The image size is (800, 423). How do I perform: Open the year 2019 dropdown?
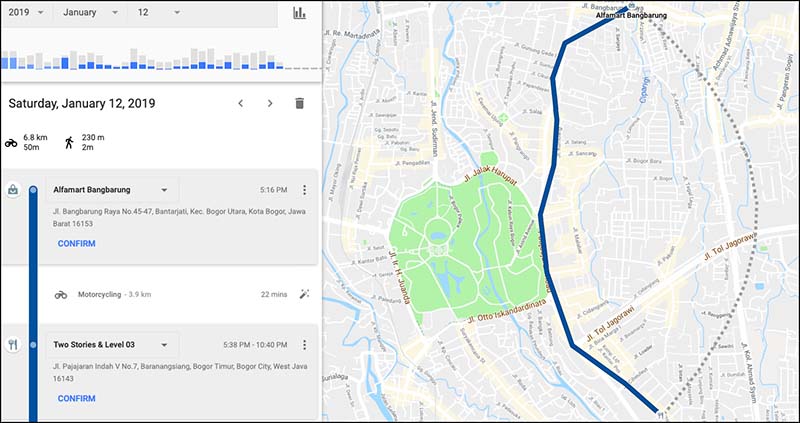[26, 12]
